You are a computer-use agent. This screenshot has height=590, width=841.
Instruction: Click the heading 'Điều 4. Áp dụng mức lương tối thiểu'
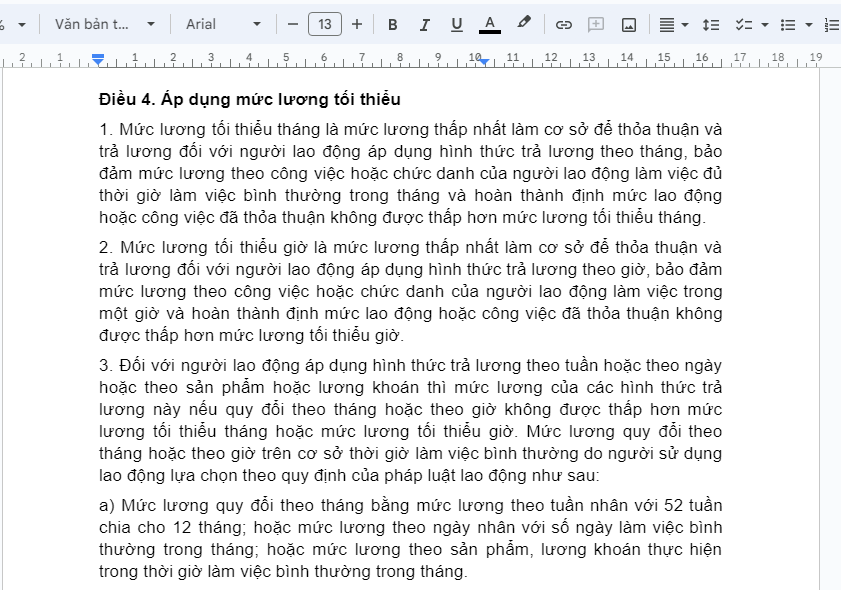point(249,99)
